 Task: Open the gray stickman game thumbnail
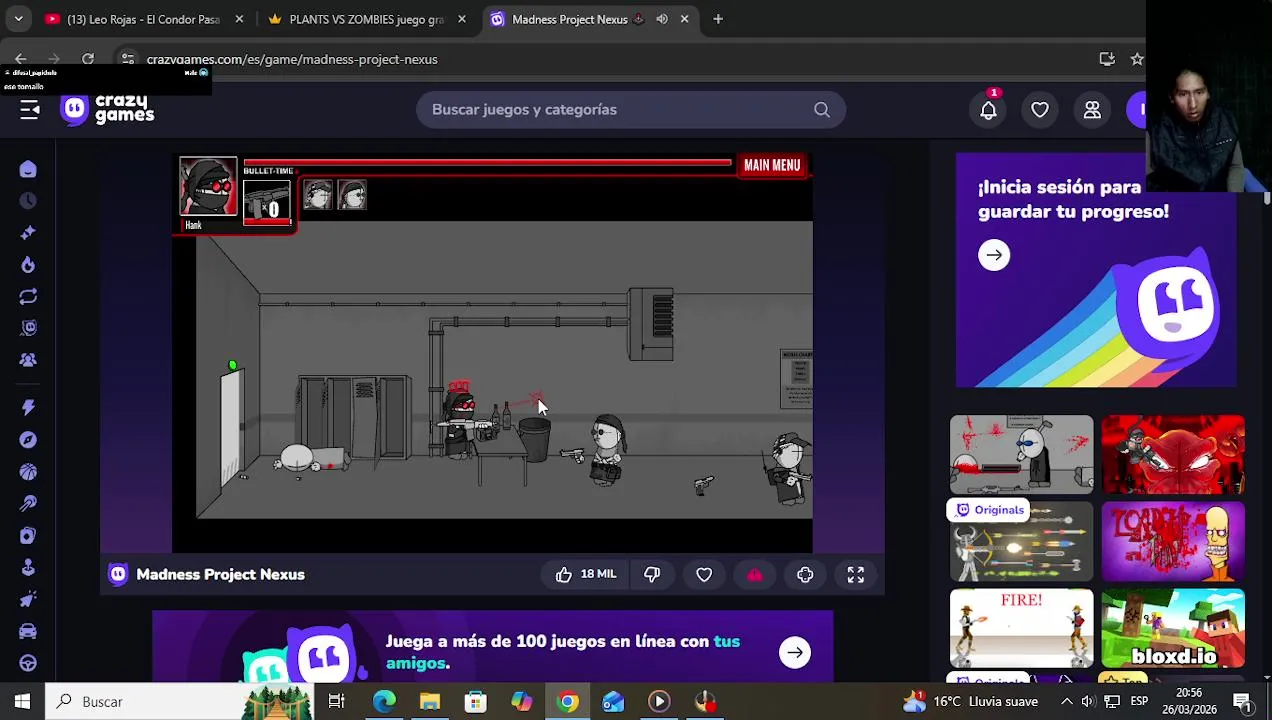point(1021,454)
